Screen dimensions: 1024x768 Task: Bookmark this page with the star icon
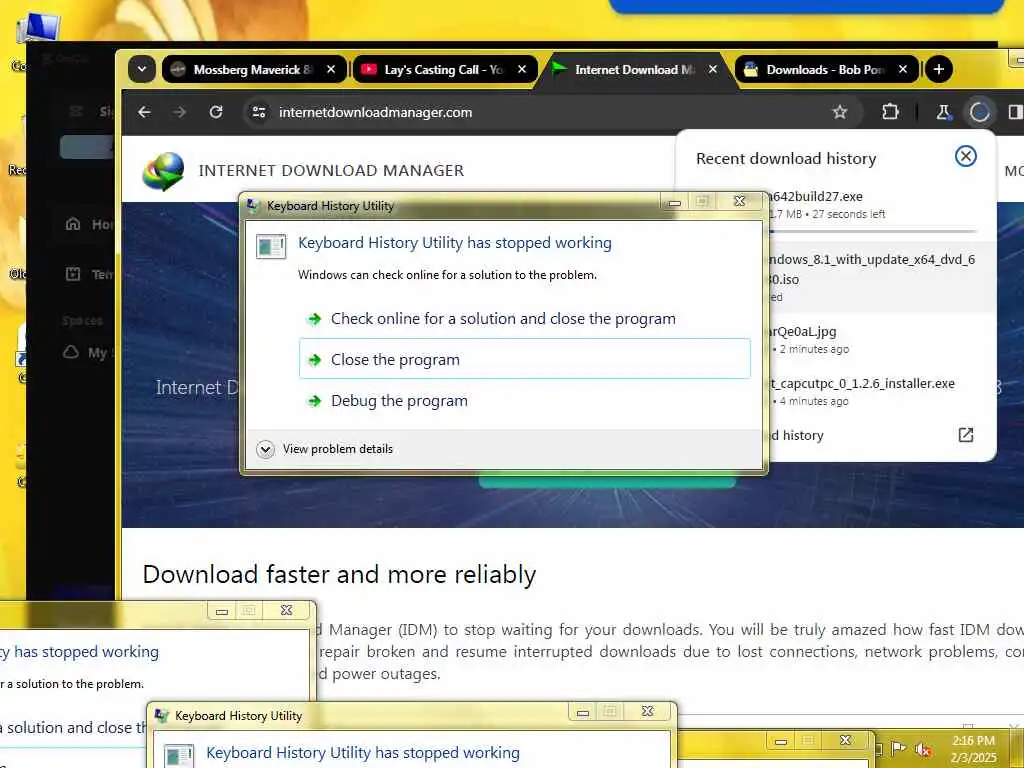point(840,112)
